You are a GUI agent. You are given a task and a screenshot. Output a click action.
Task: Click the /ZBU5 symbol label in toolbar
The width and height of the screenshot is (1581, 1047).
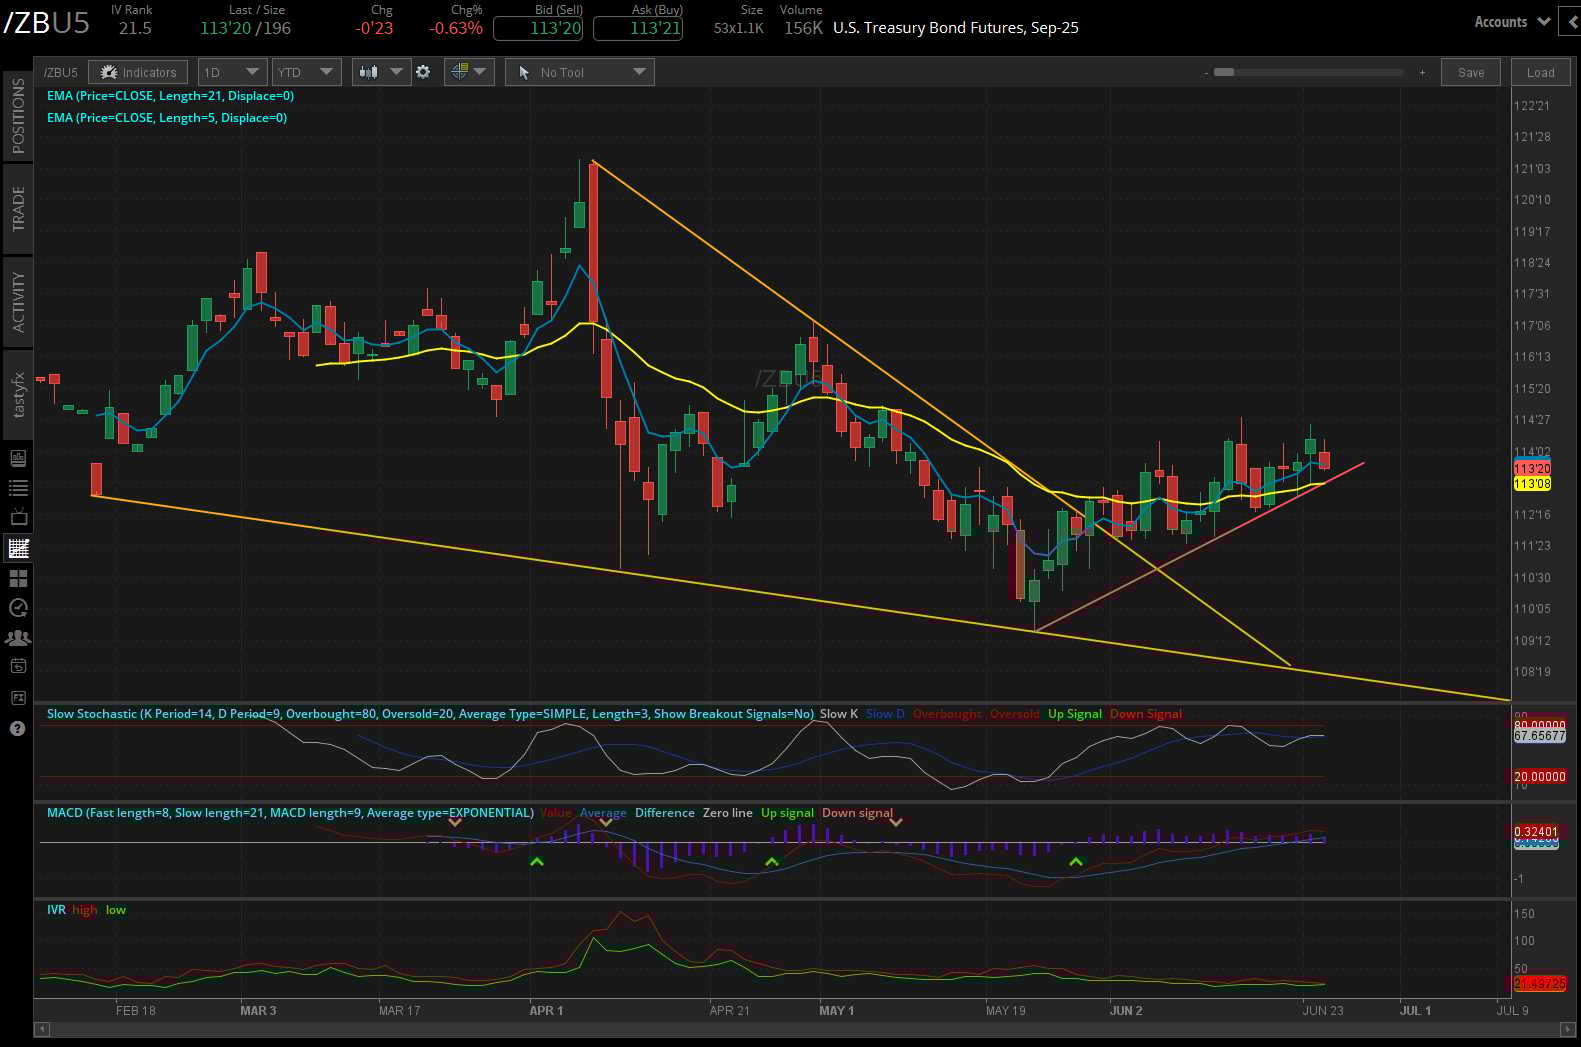(x=60, y=72)
